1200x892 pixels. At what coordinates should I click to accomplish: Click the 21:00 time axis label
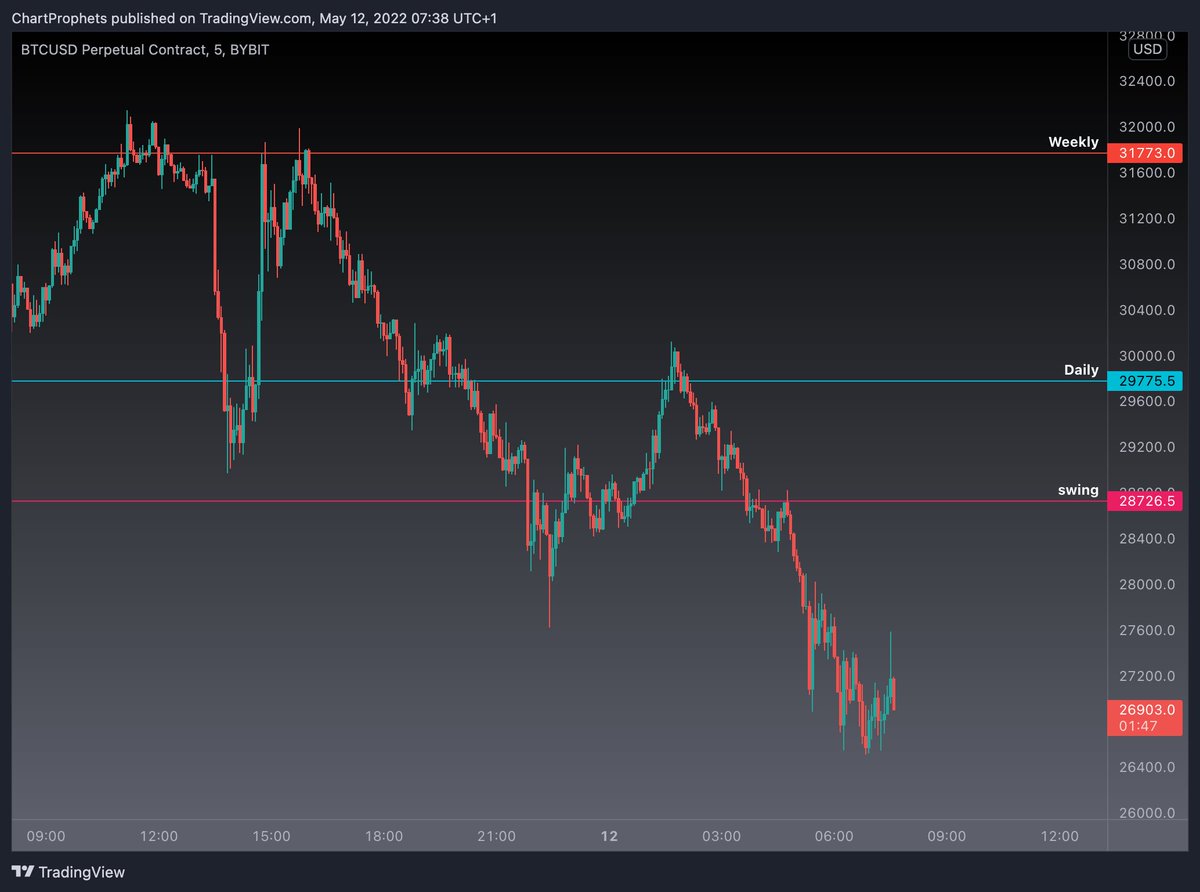click(x=496, y=836)
